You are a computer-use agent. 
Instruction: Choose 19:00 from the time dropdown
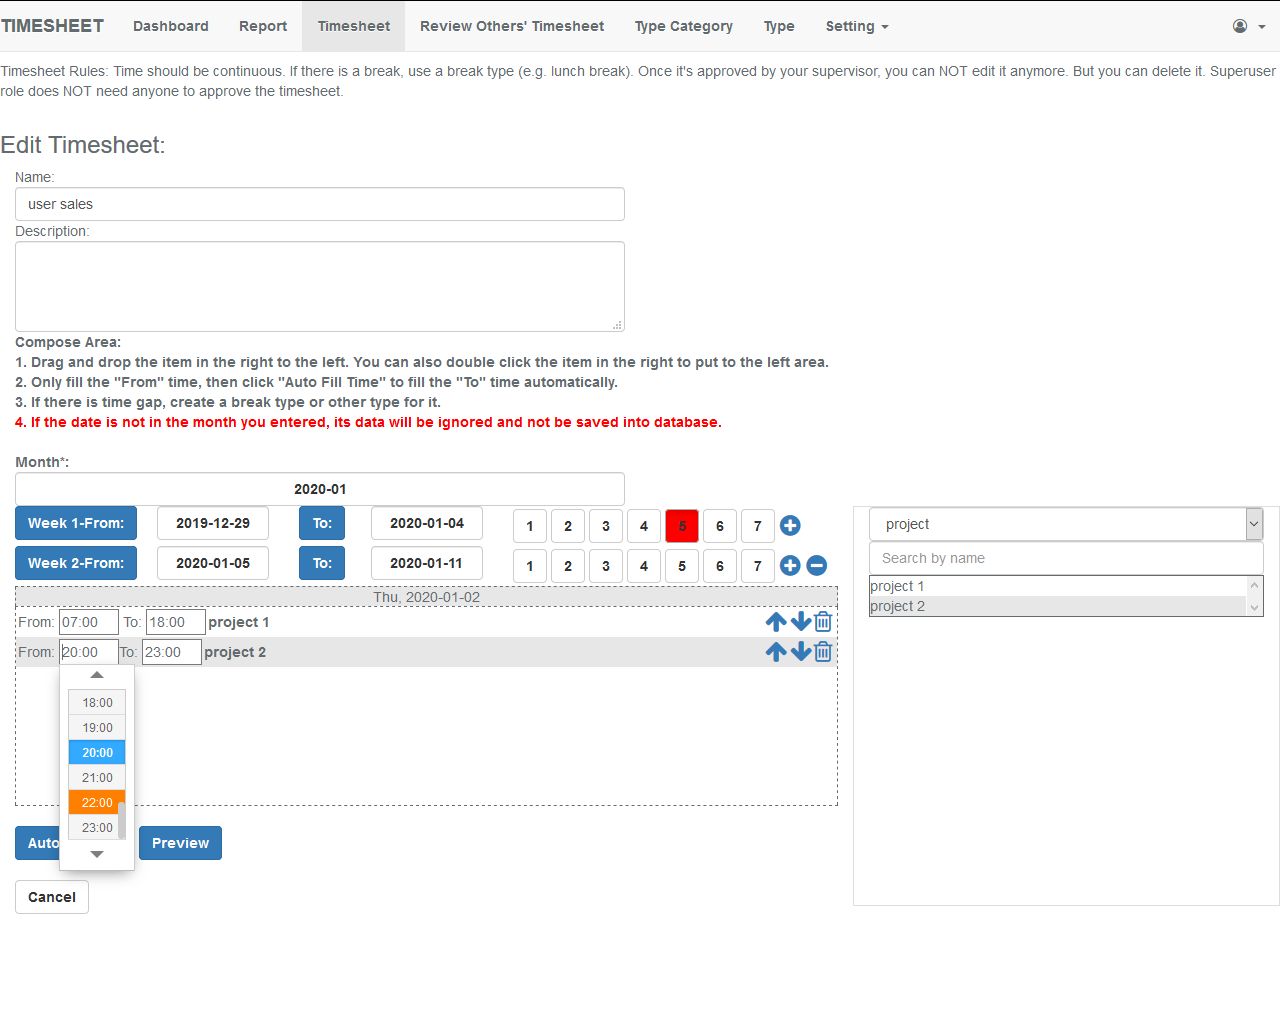click(x=96, y=727)
